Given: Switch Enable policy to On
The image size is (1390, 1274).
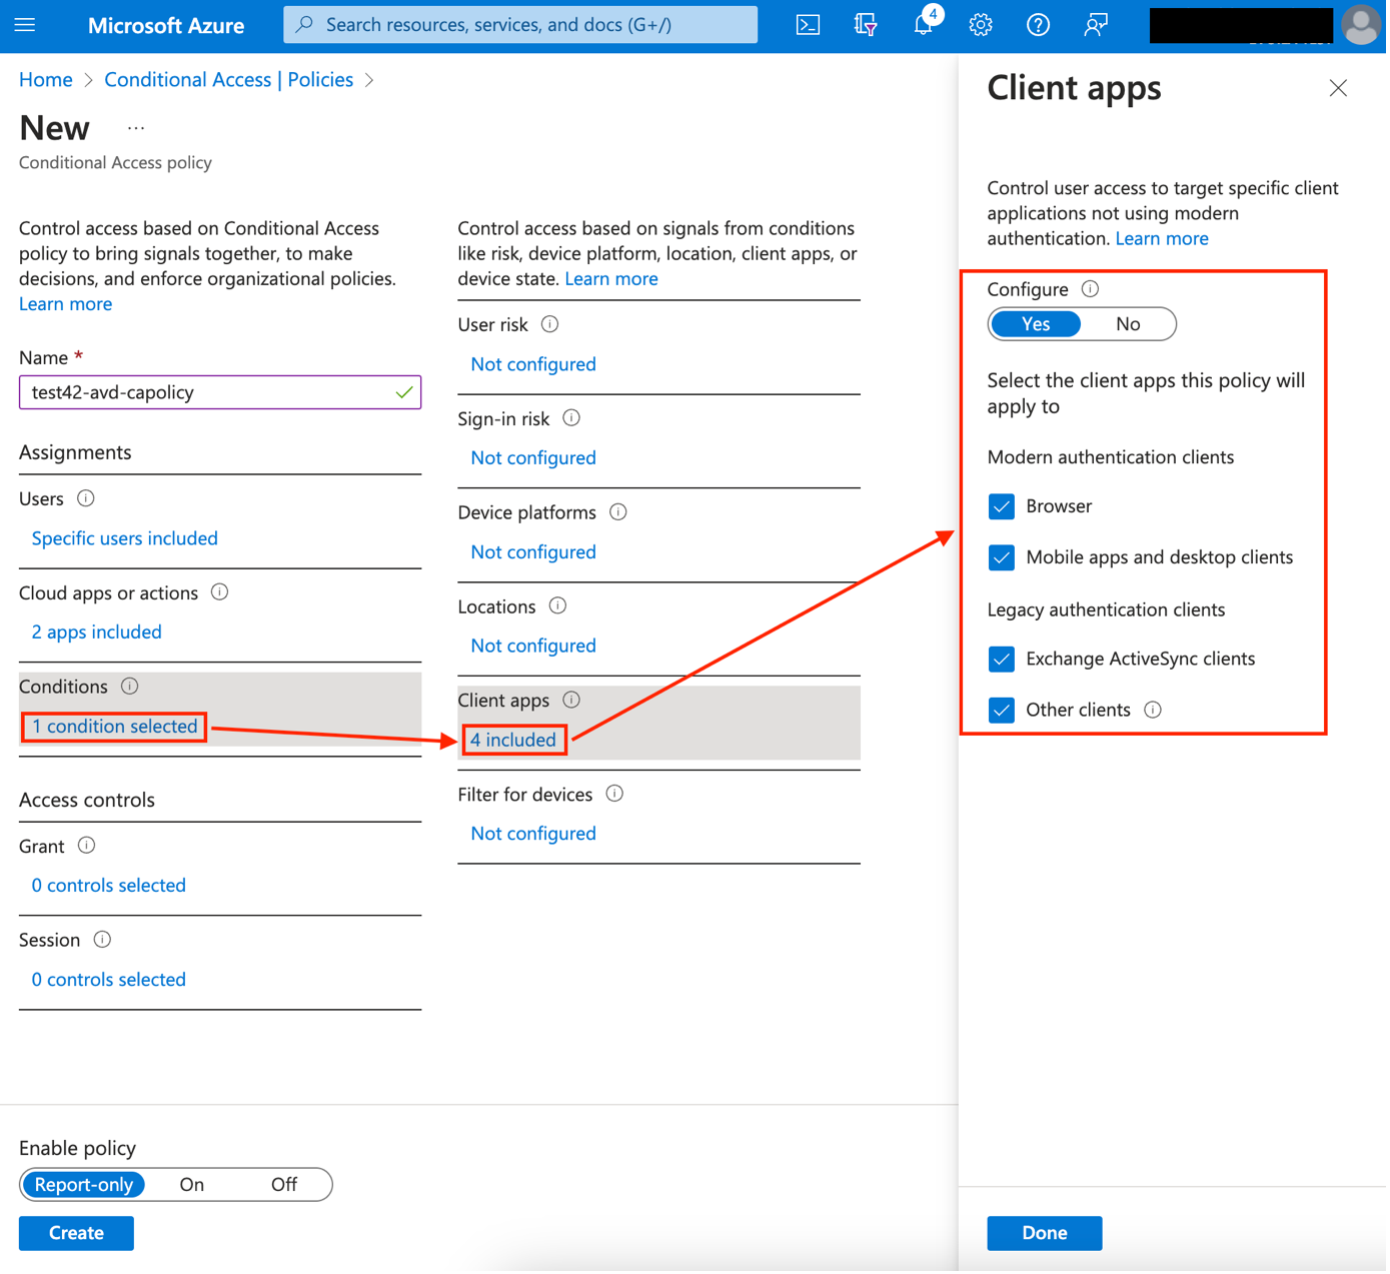Looking at the screenshot, I should click(x=192, y=1185).
